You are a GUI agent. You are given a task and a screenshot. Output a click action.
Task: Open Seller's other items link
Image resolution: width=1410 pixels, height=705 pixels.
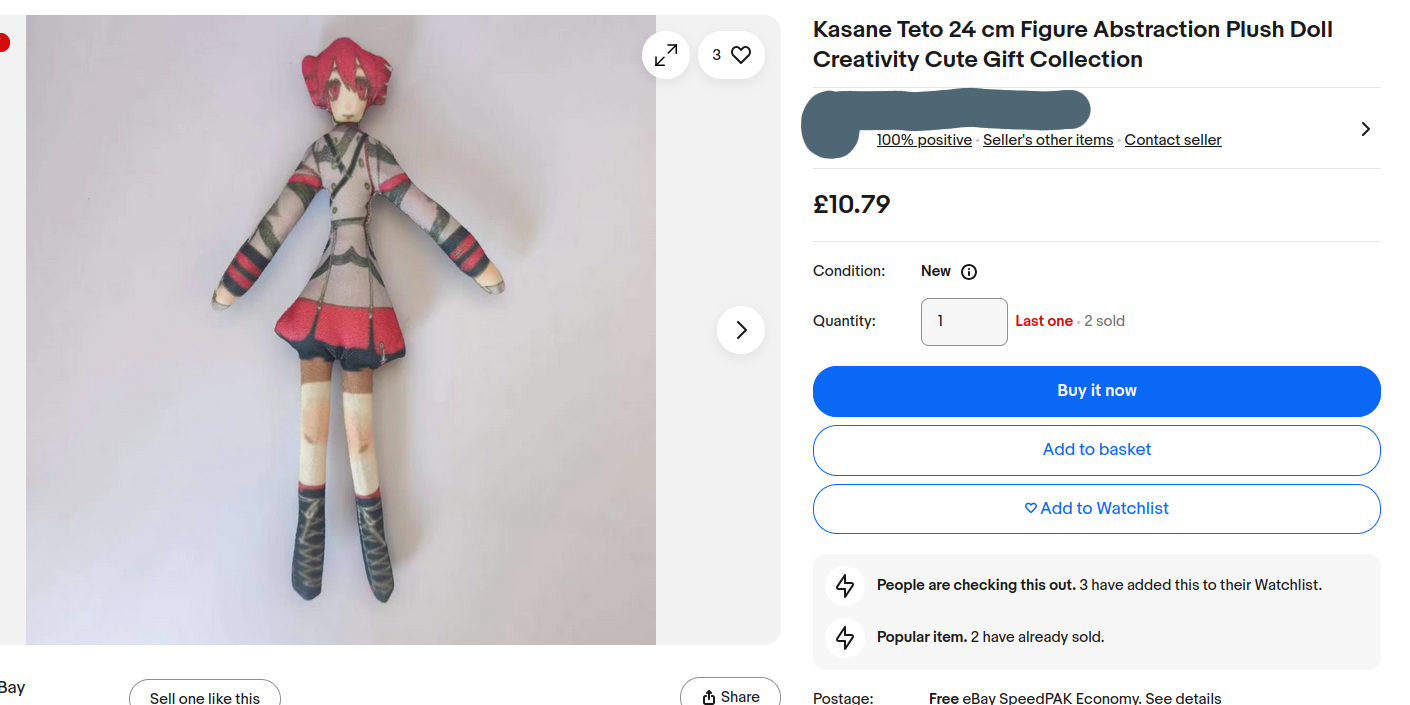tap(1048, 140)
